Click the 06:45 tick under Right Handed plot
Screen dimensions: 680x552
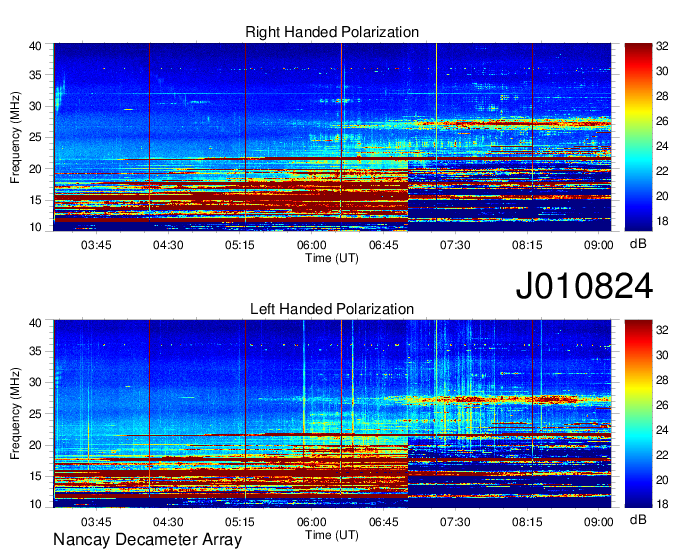pos(383,245)
